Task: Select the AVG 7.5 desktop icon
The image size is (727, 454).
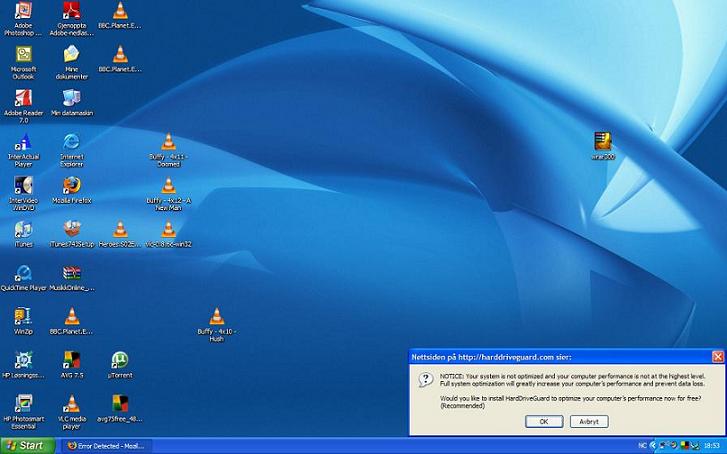Action: [71, 360]
